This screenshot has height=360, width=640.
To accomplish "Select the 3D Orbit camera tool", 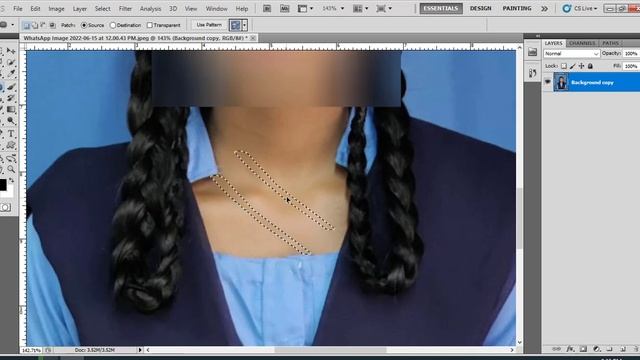I will click(11, 159).
